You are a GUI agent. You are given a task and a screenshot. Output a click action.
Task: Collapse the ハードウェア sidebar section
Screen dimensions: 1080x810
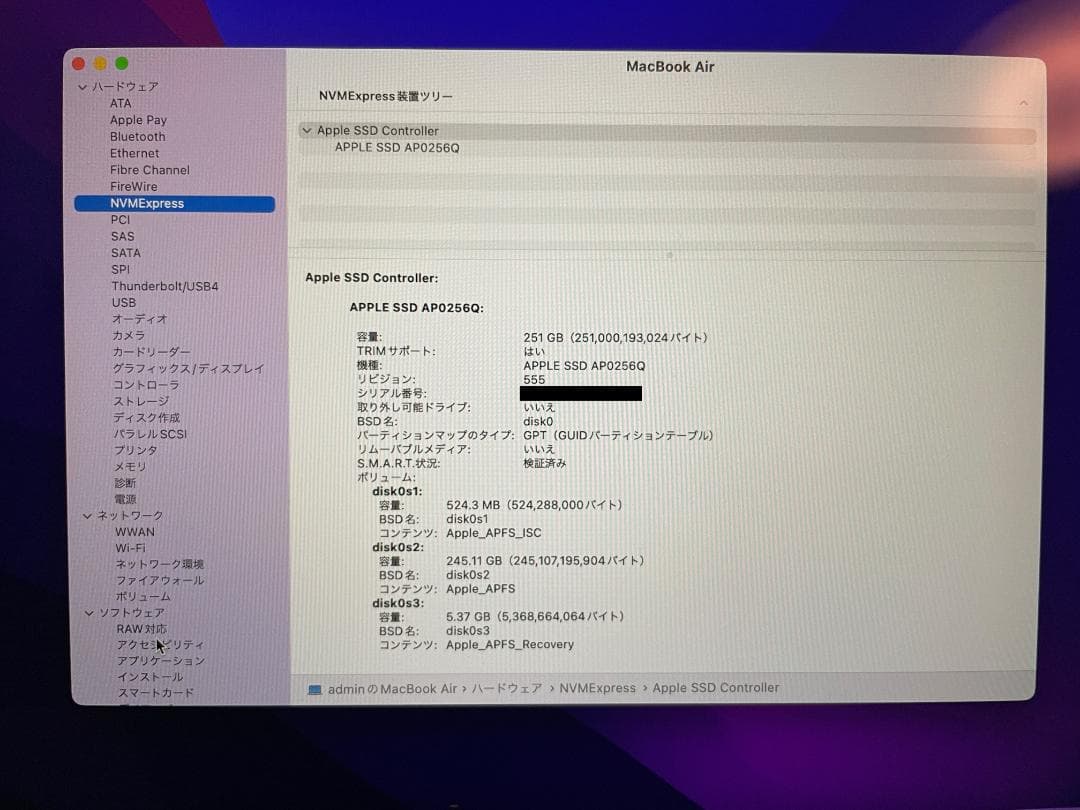click(x=83, y=87)
